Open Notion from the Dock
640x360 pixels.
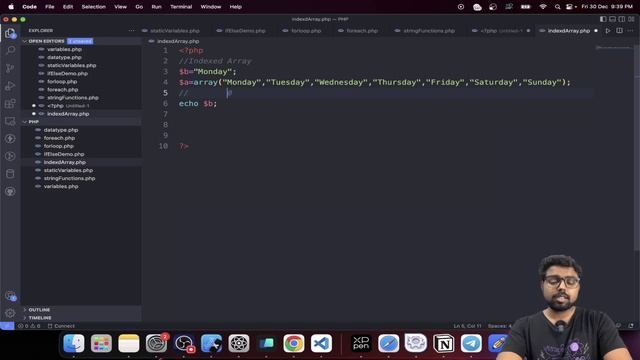tap(444, 343)
